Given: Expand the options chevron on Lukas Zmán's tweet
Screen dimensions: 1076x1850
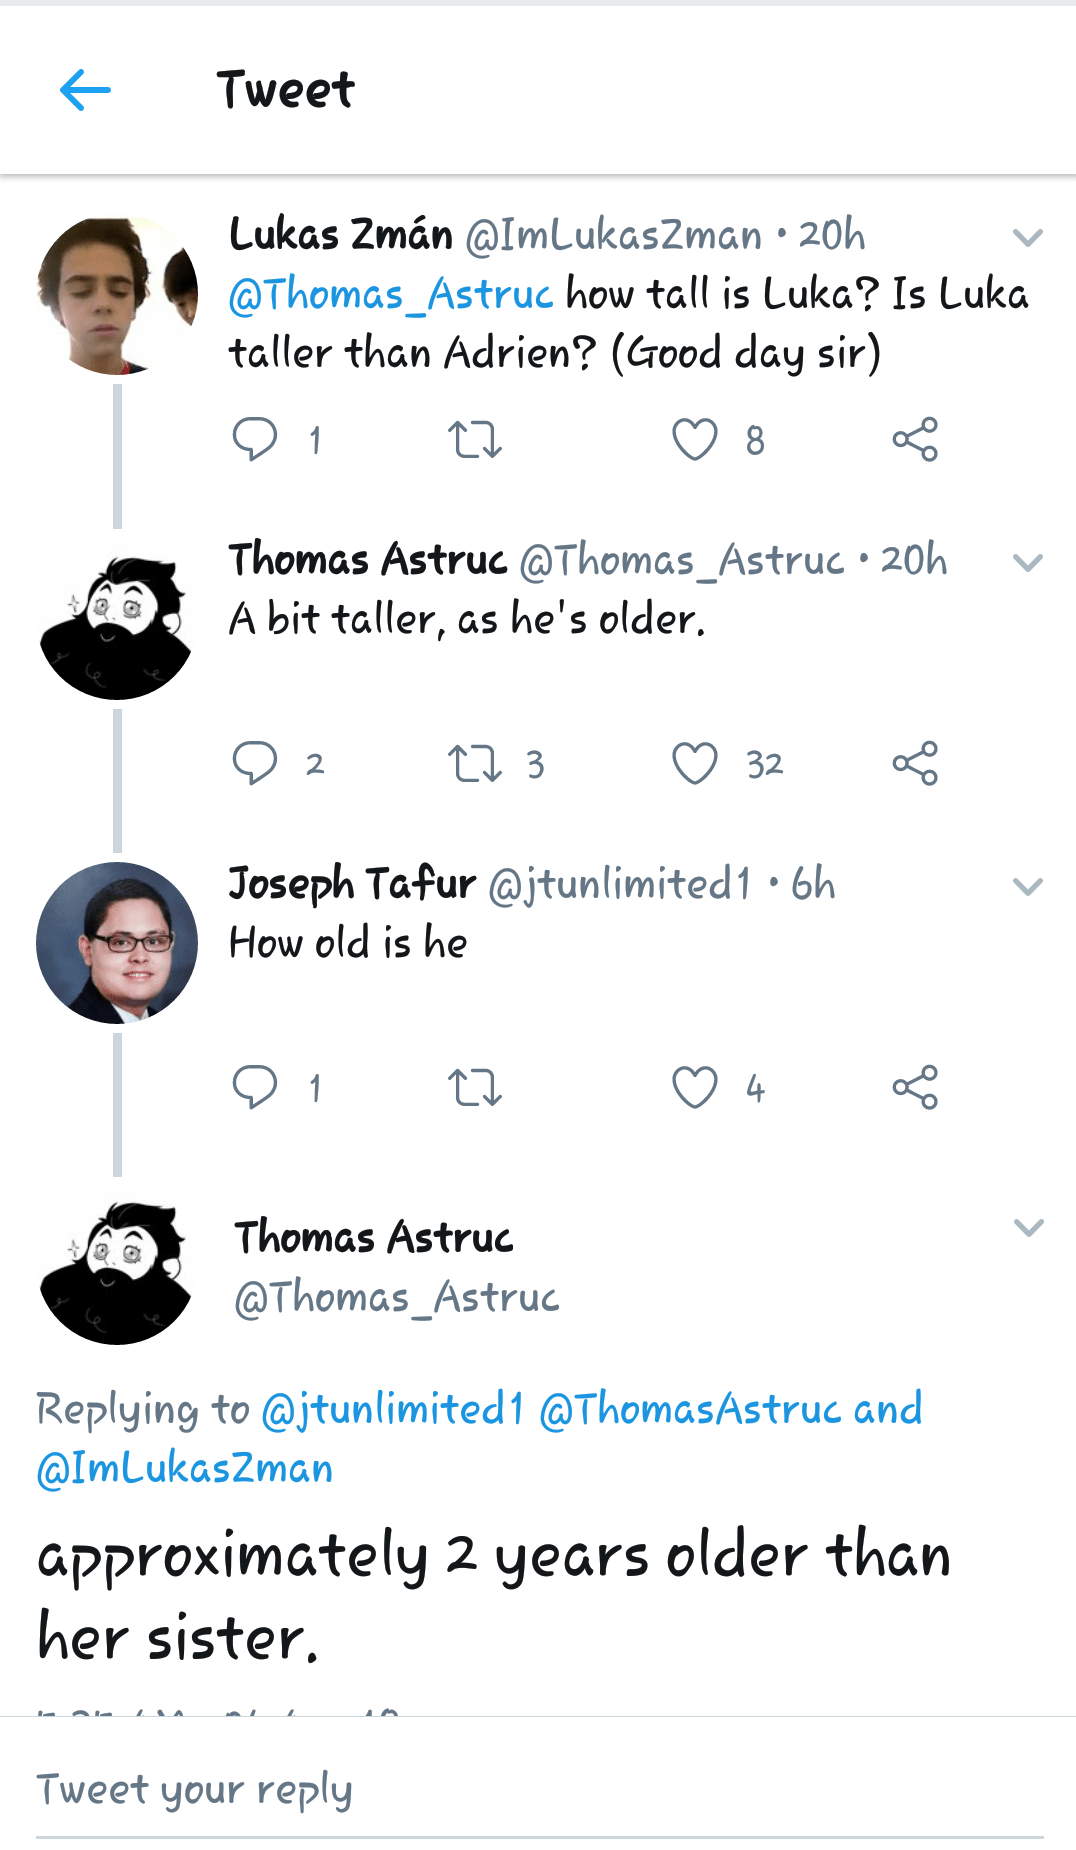Looking at the screenshot, I should pos(1028,238).
